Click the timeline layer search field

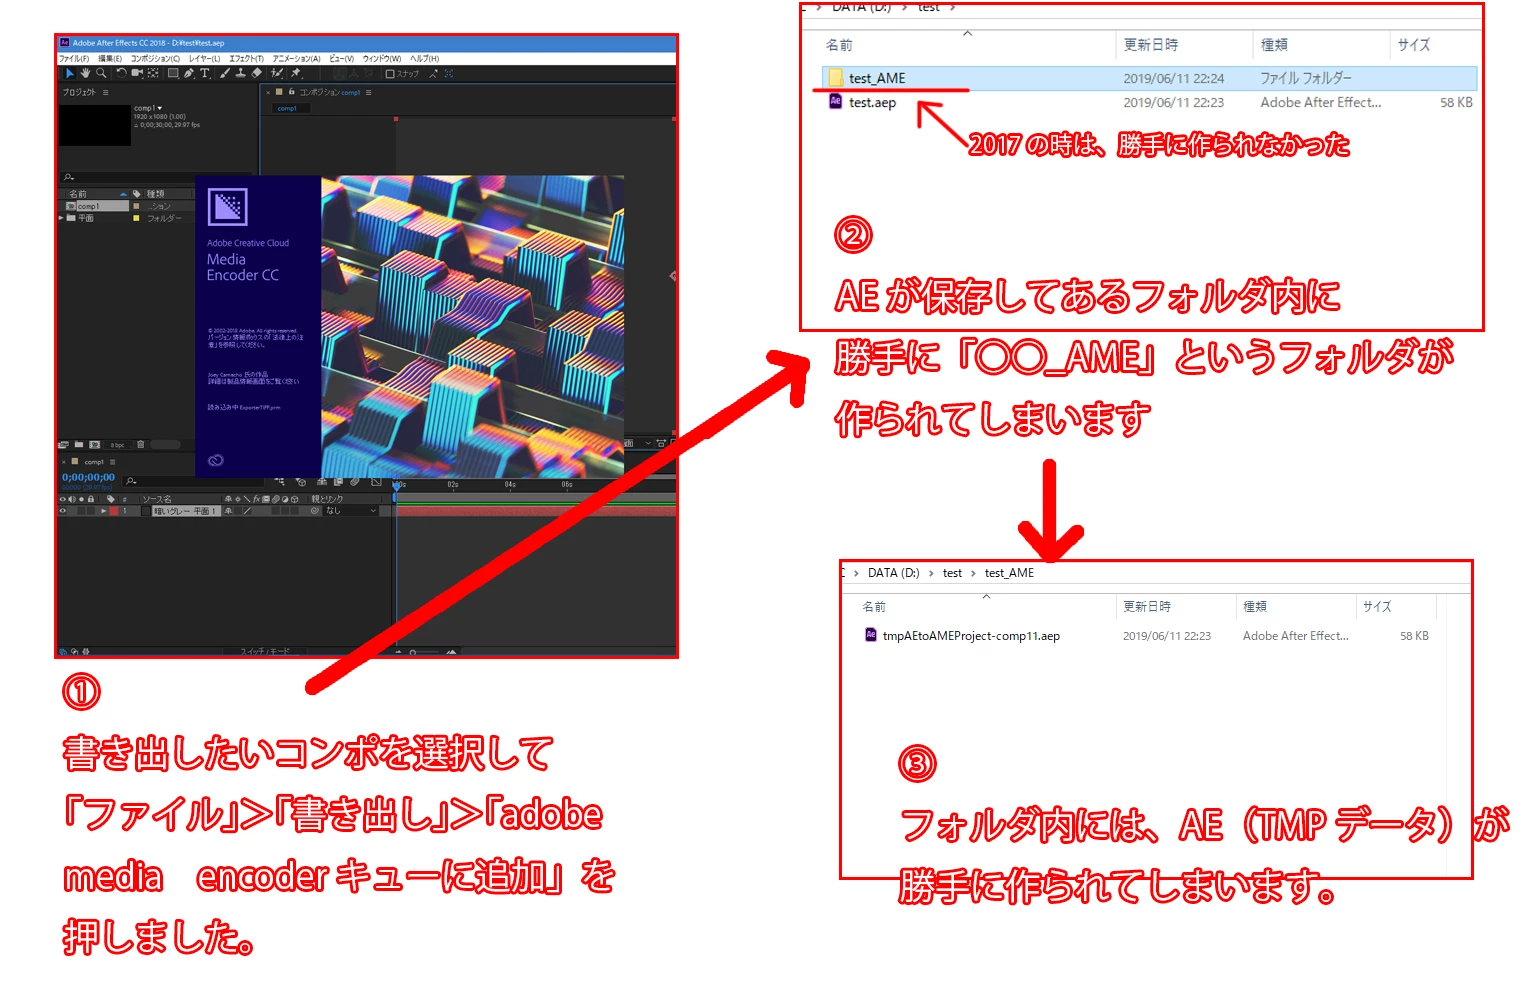[194, 481]
